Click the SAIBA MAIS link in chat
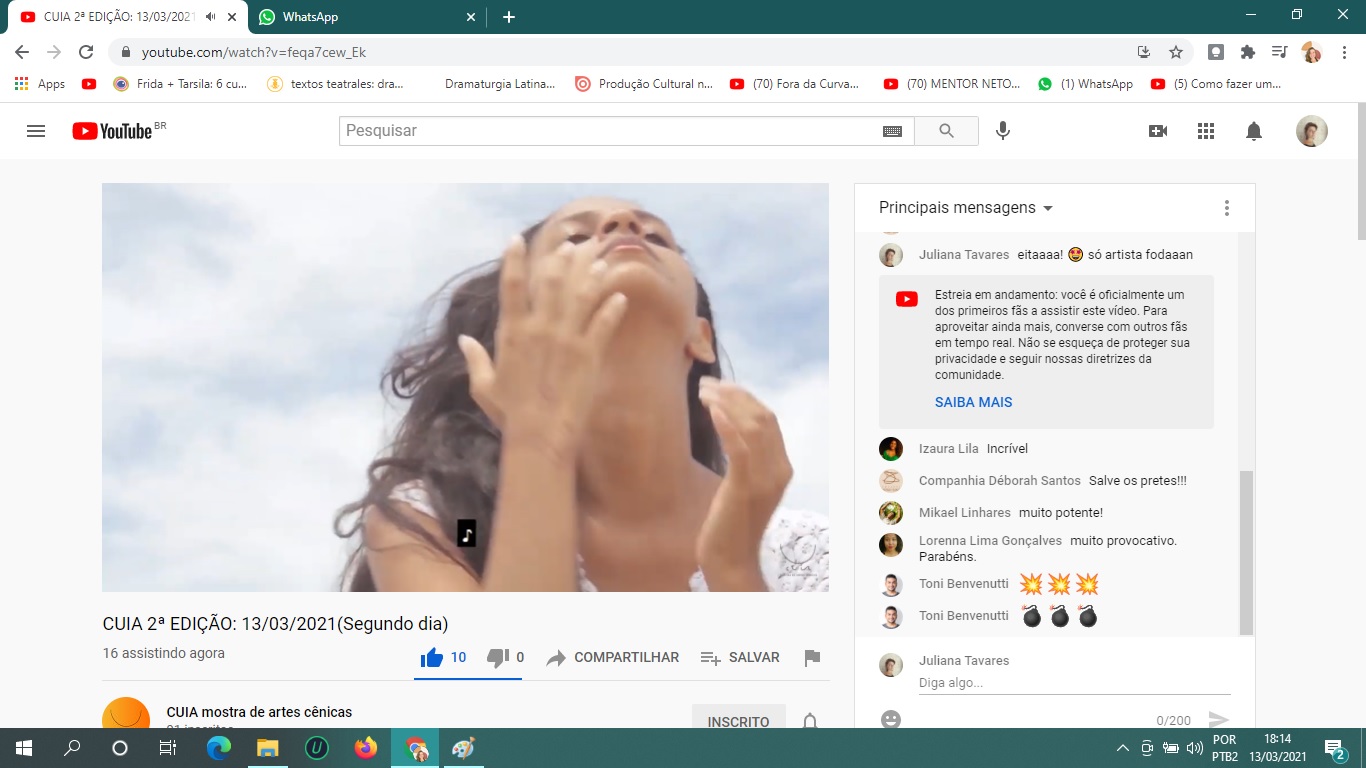The height and width of the screenshot is (768, 1366). (973, 402)
